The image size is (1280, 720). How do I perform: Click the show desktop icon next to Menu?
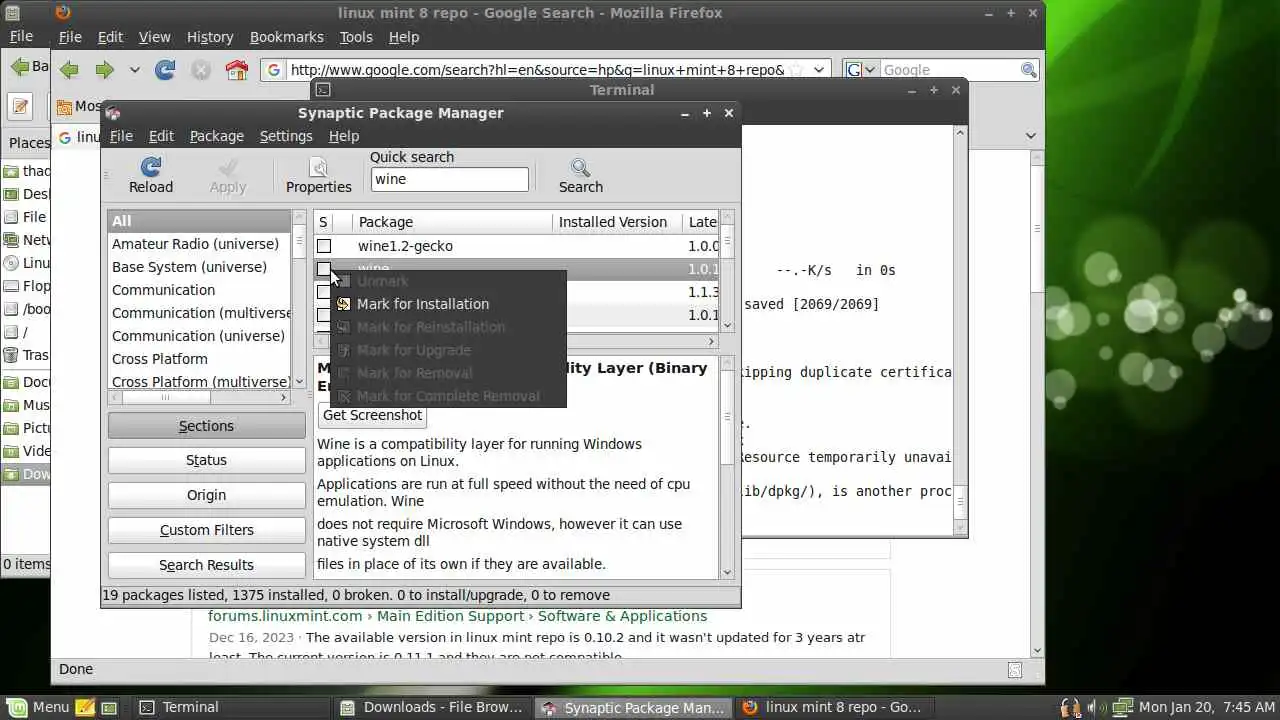point(109,707)
